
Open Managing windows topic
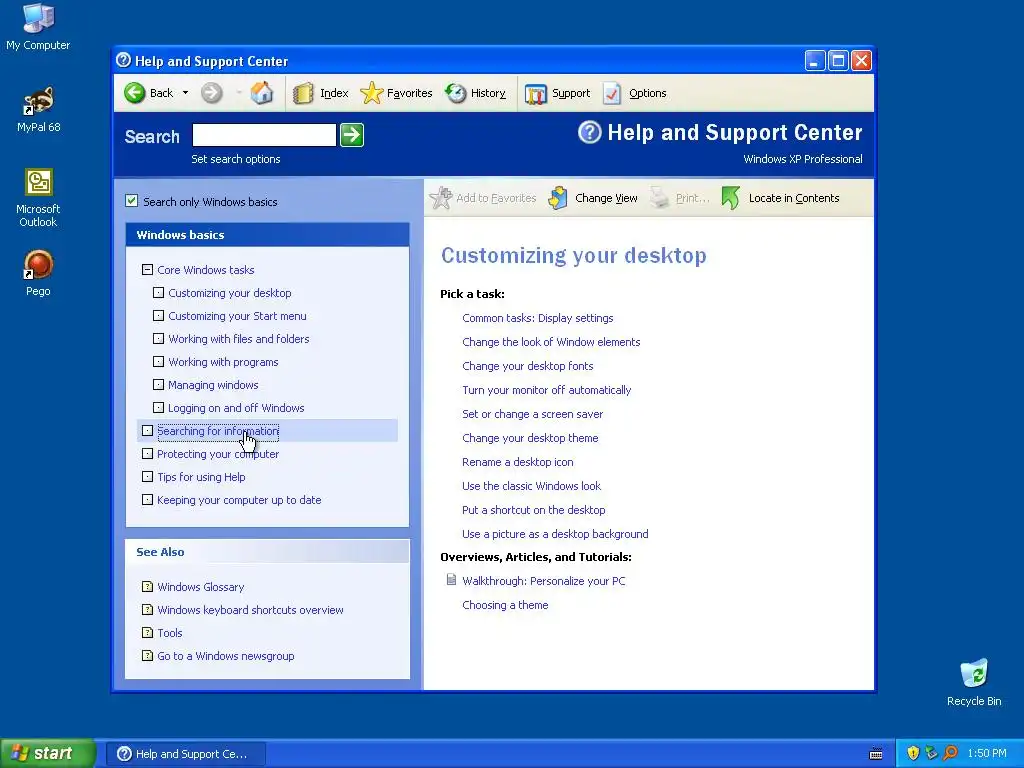(x=214, y=385)
